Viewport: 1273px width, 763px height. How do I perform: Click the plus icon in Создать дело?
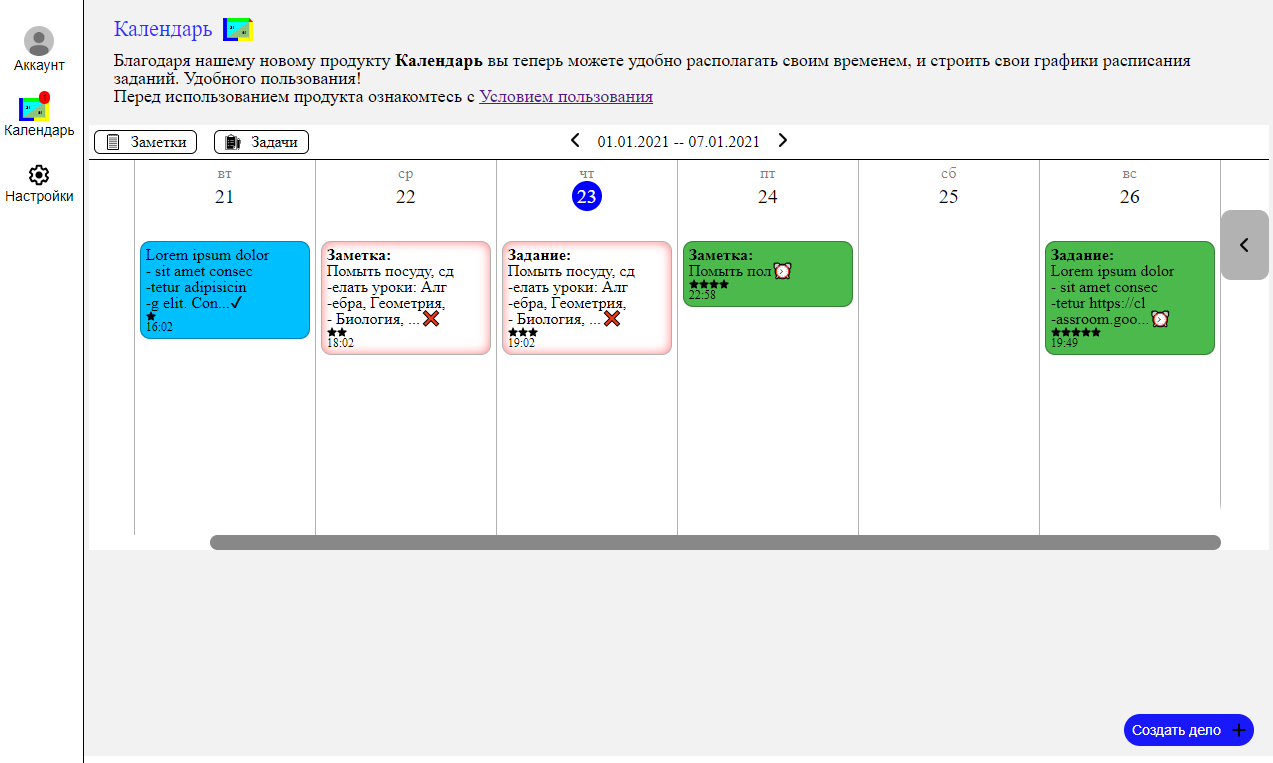click(1238, 730)
